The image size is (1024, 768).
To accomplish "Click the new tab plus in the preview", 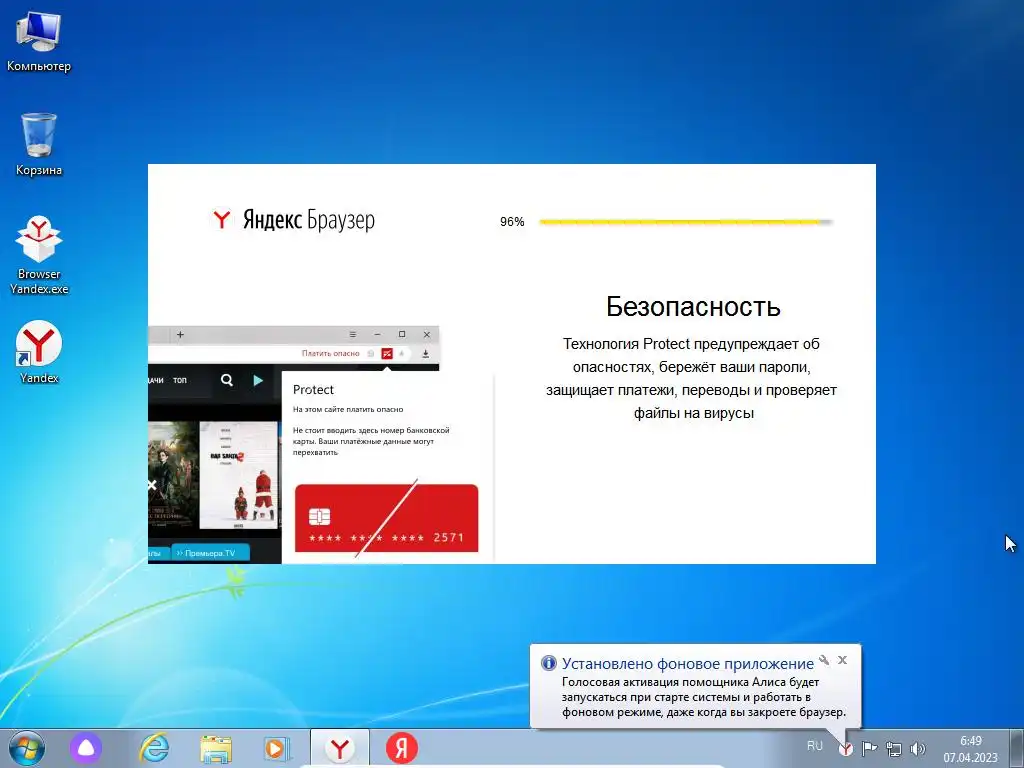I will pos(180,334).
